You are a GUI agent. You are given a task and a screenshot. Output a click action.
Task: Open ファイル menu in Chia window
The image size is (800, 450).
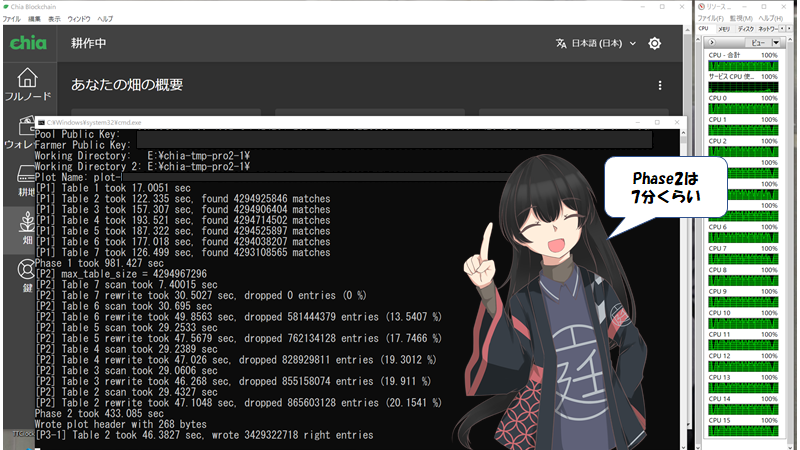click(x=12, y=19)
